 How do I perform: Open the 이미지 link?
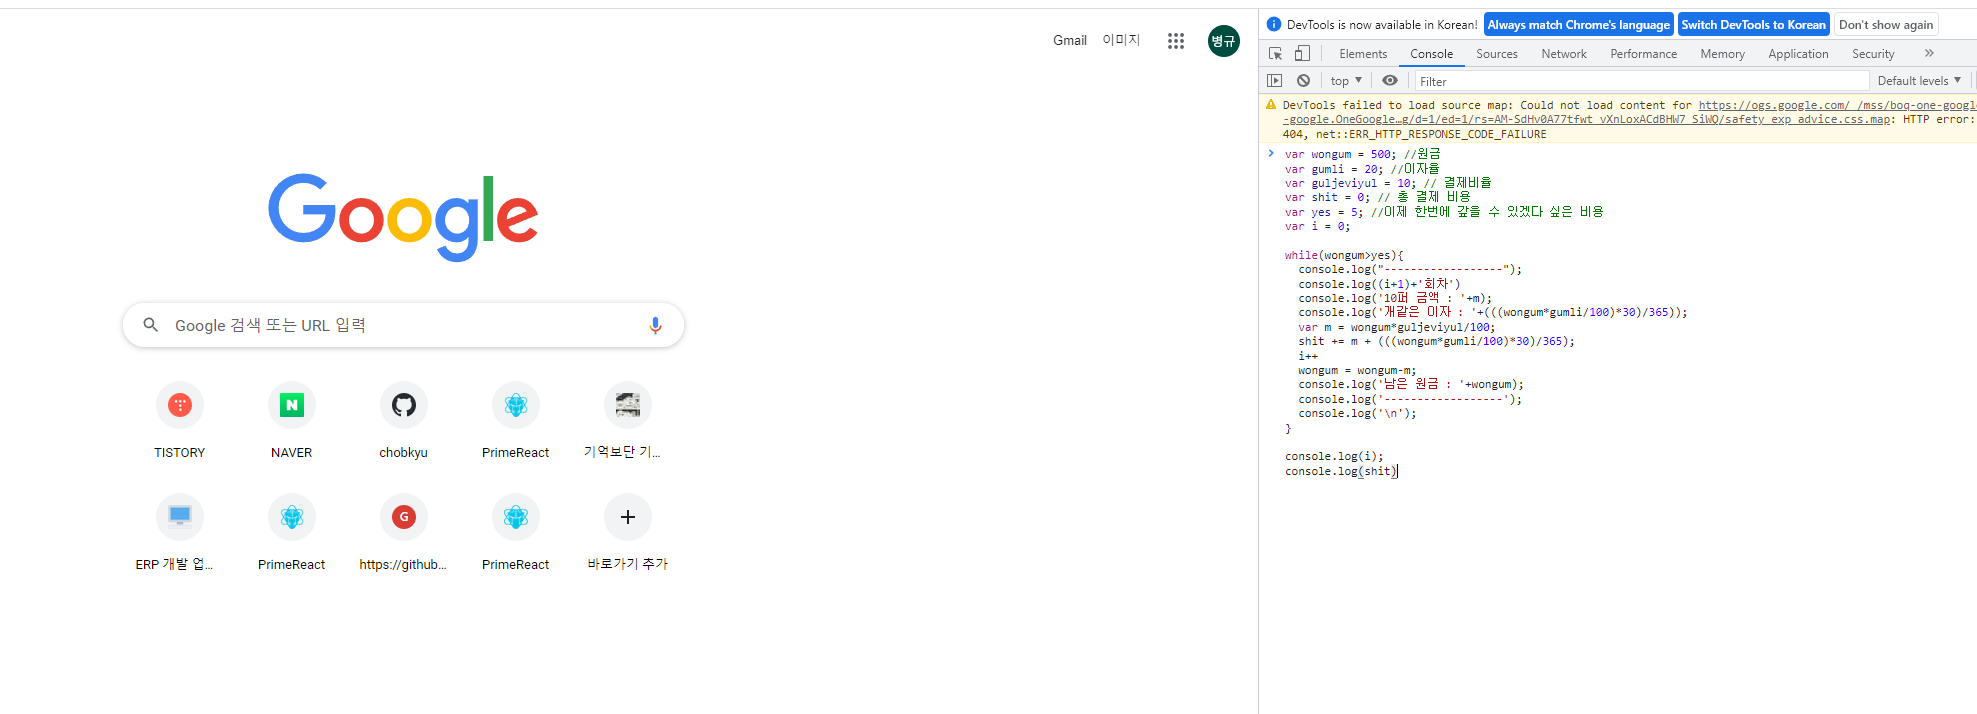coord(1121,40)
